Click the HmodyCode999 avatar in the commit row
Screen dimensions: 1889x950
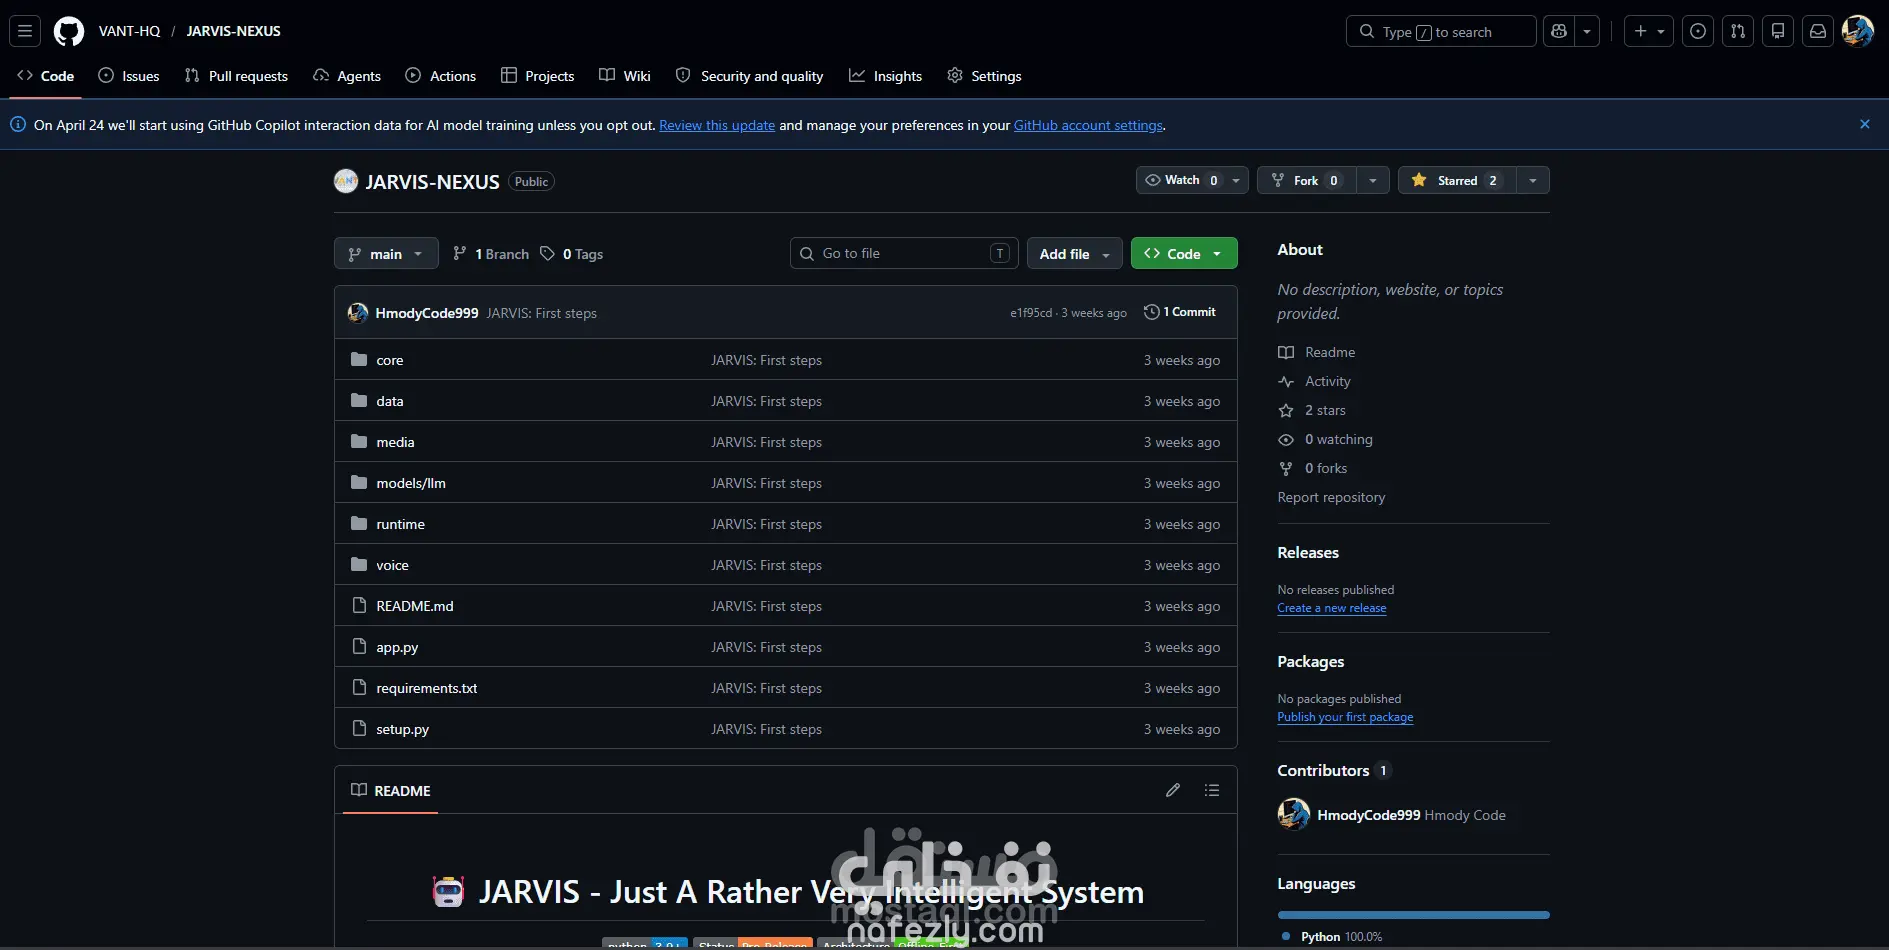click(x=358, y=313)
